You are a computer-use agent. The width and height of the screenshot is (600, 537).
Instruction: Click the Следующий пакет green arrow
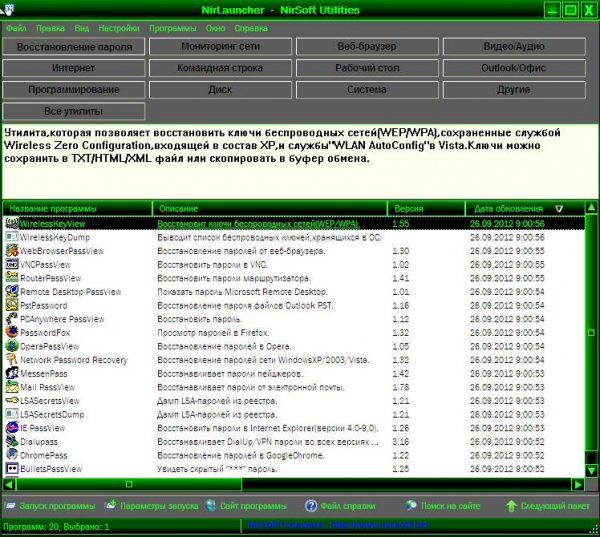pos(511,506)
